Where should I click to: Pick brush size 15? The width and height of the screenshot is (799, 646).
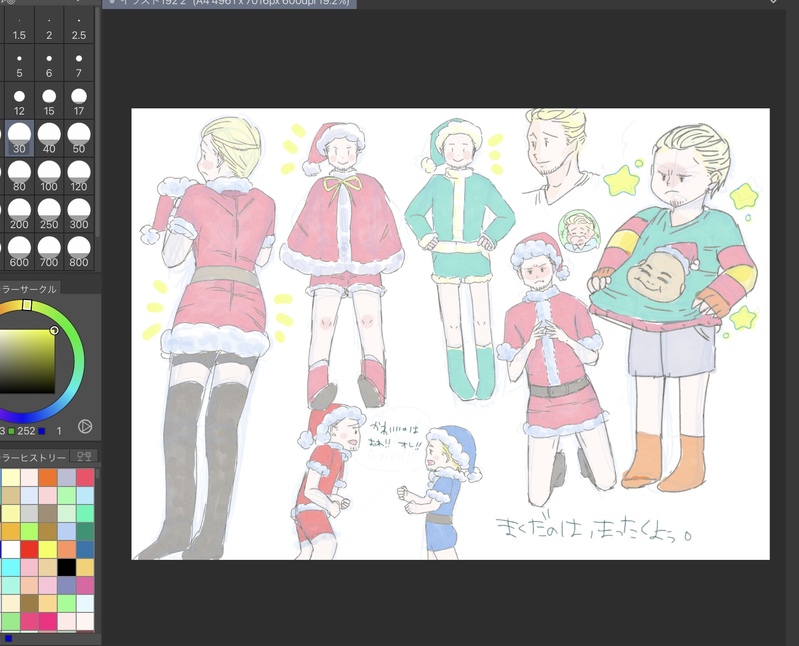point(49,101)
